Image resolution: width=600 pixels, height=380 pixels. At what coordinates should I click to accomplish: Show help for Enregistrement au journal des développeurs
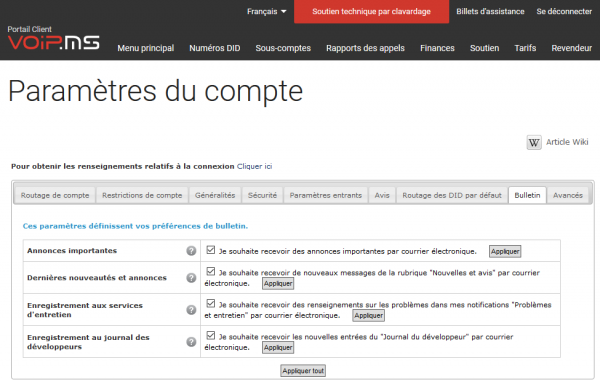191,342
